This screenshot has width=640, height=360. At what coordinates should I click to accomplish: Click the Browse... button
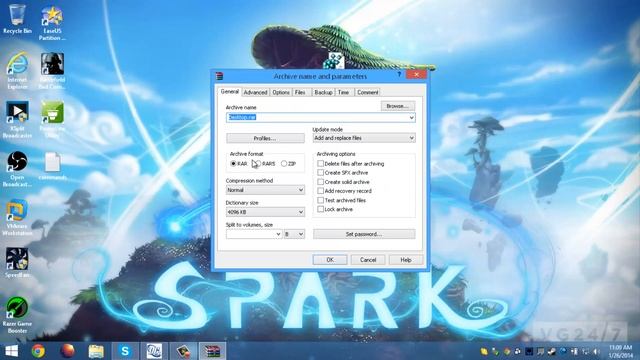398,106
